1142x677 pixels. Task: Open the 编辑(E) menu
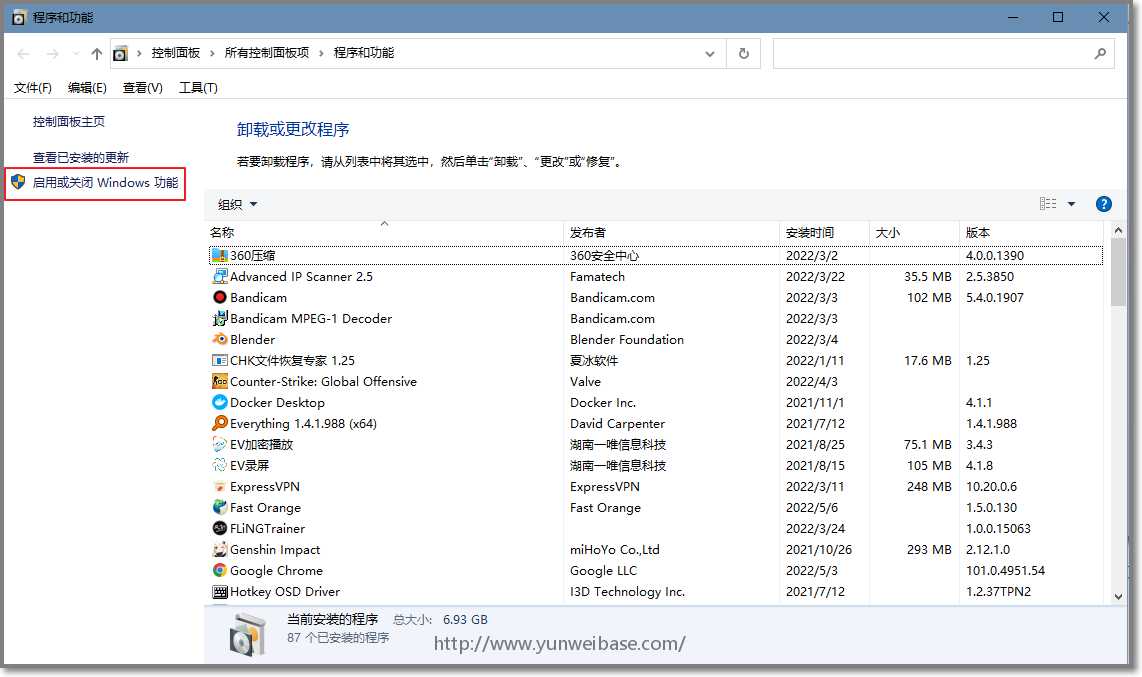point(87,88)
